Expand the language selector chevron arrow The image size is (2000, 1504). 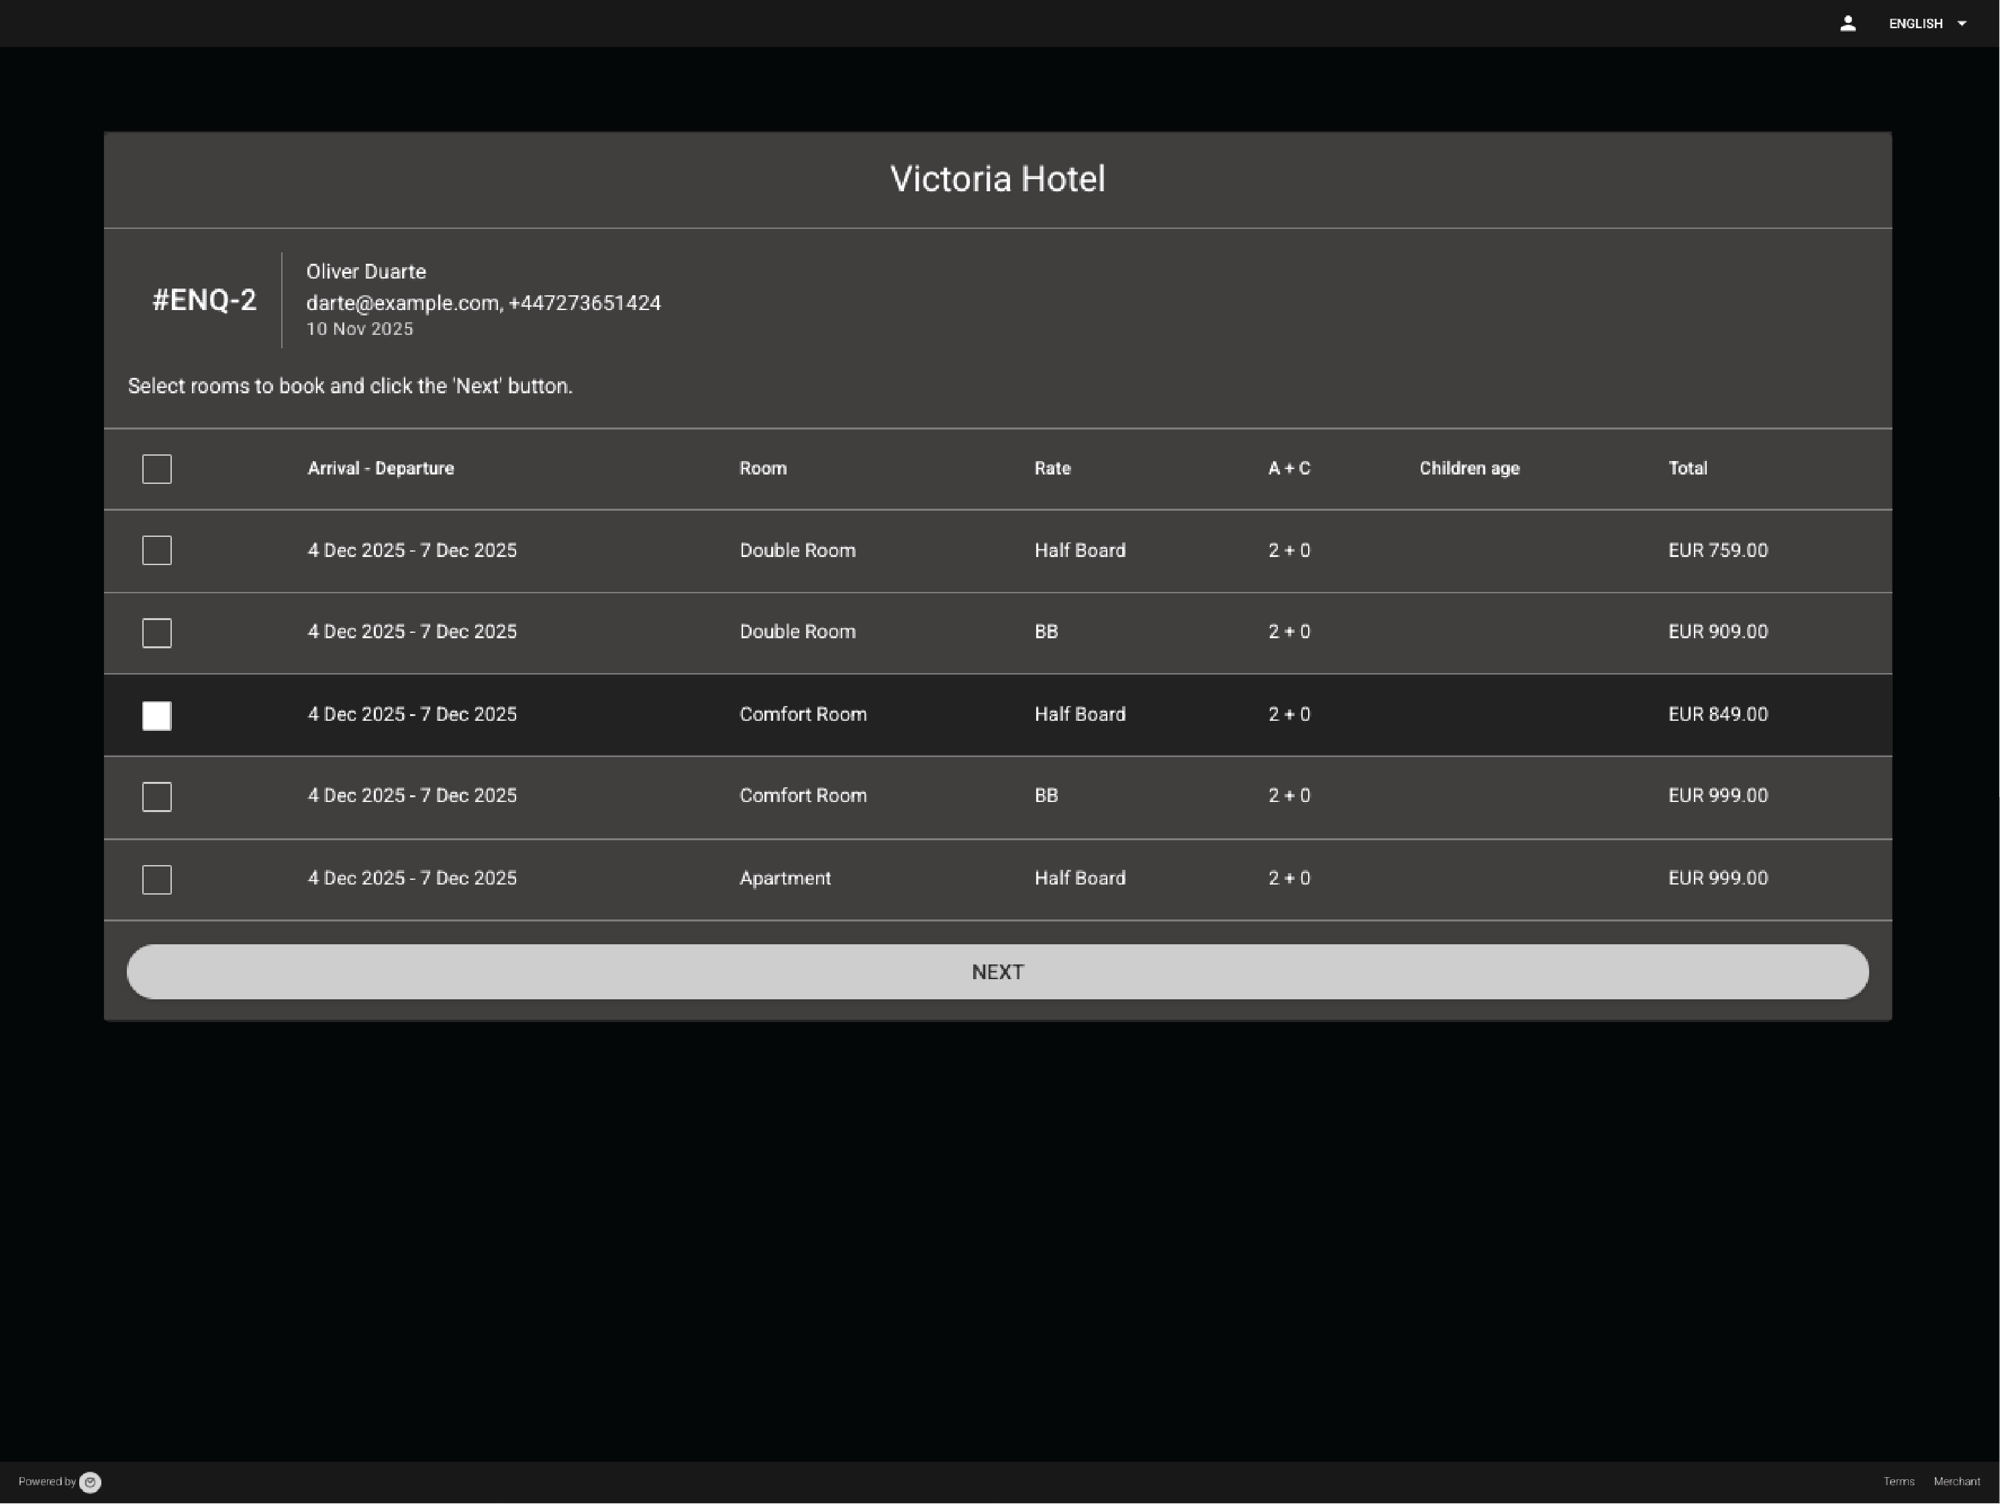click(1961, 23)
